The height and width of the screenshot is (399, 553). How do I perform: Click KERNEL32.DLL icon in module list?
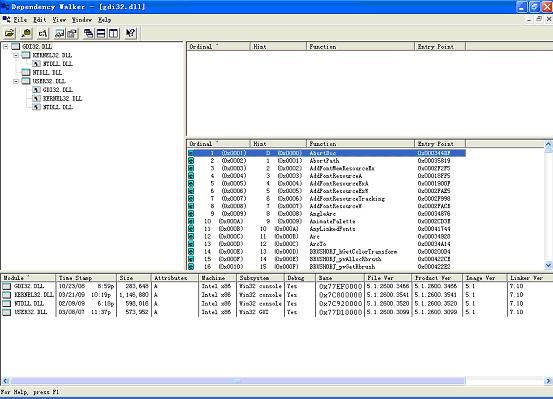pos(7,295)
